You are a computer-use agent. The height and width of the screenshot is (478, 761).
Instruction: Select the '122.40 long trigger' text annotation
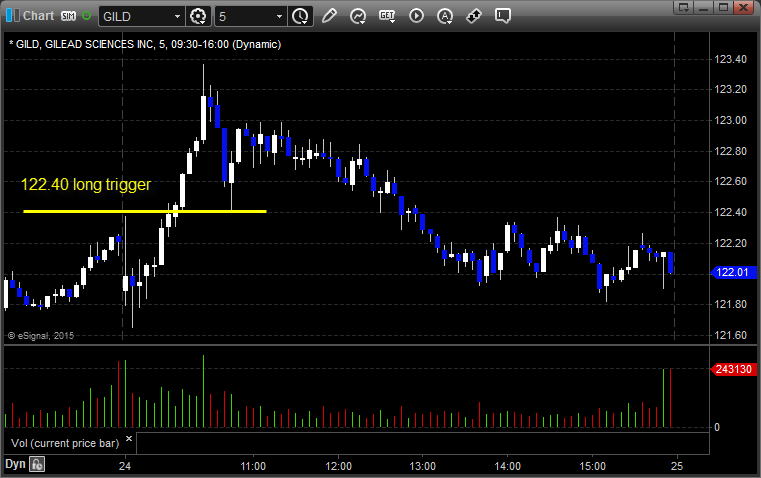tap(86, 184)
